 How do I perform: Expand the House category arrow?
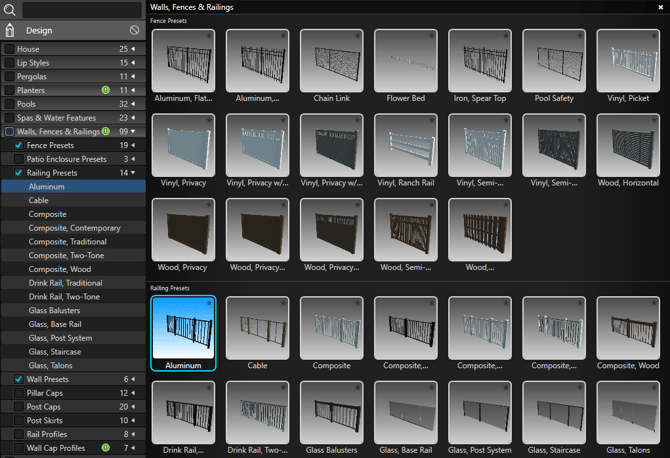pyautogui.click(x=133, y=49)
